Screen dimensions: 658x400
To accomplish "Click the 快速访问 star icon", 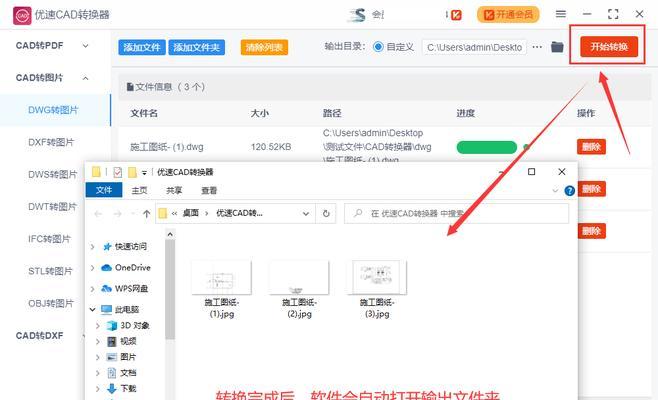I will 107,247.
